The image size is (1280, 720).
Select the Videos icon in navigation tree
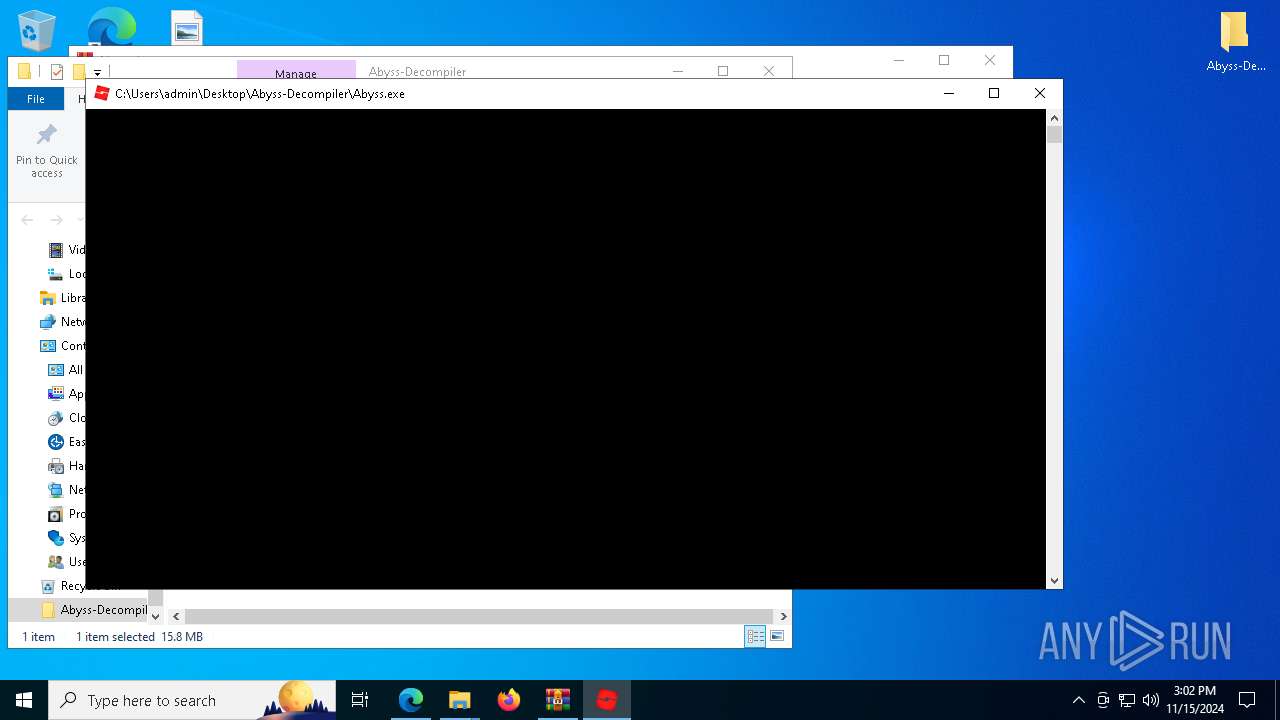pos(56,250)
